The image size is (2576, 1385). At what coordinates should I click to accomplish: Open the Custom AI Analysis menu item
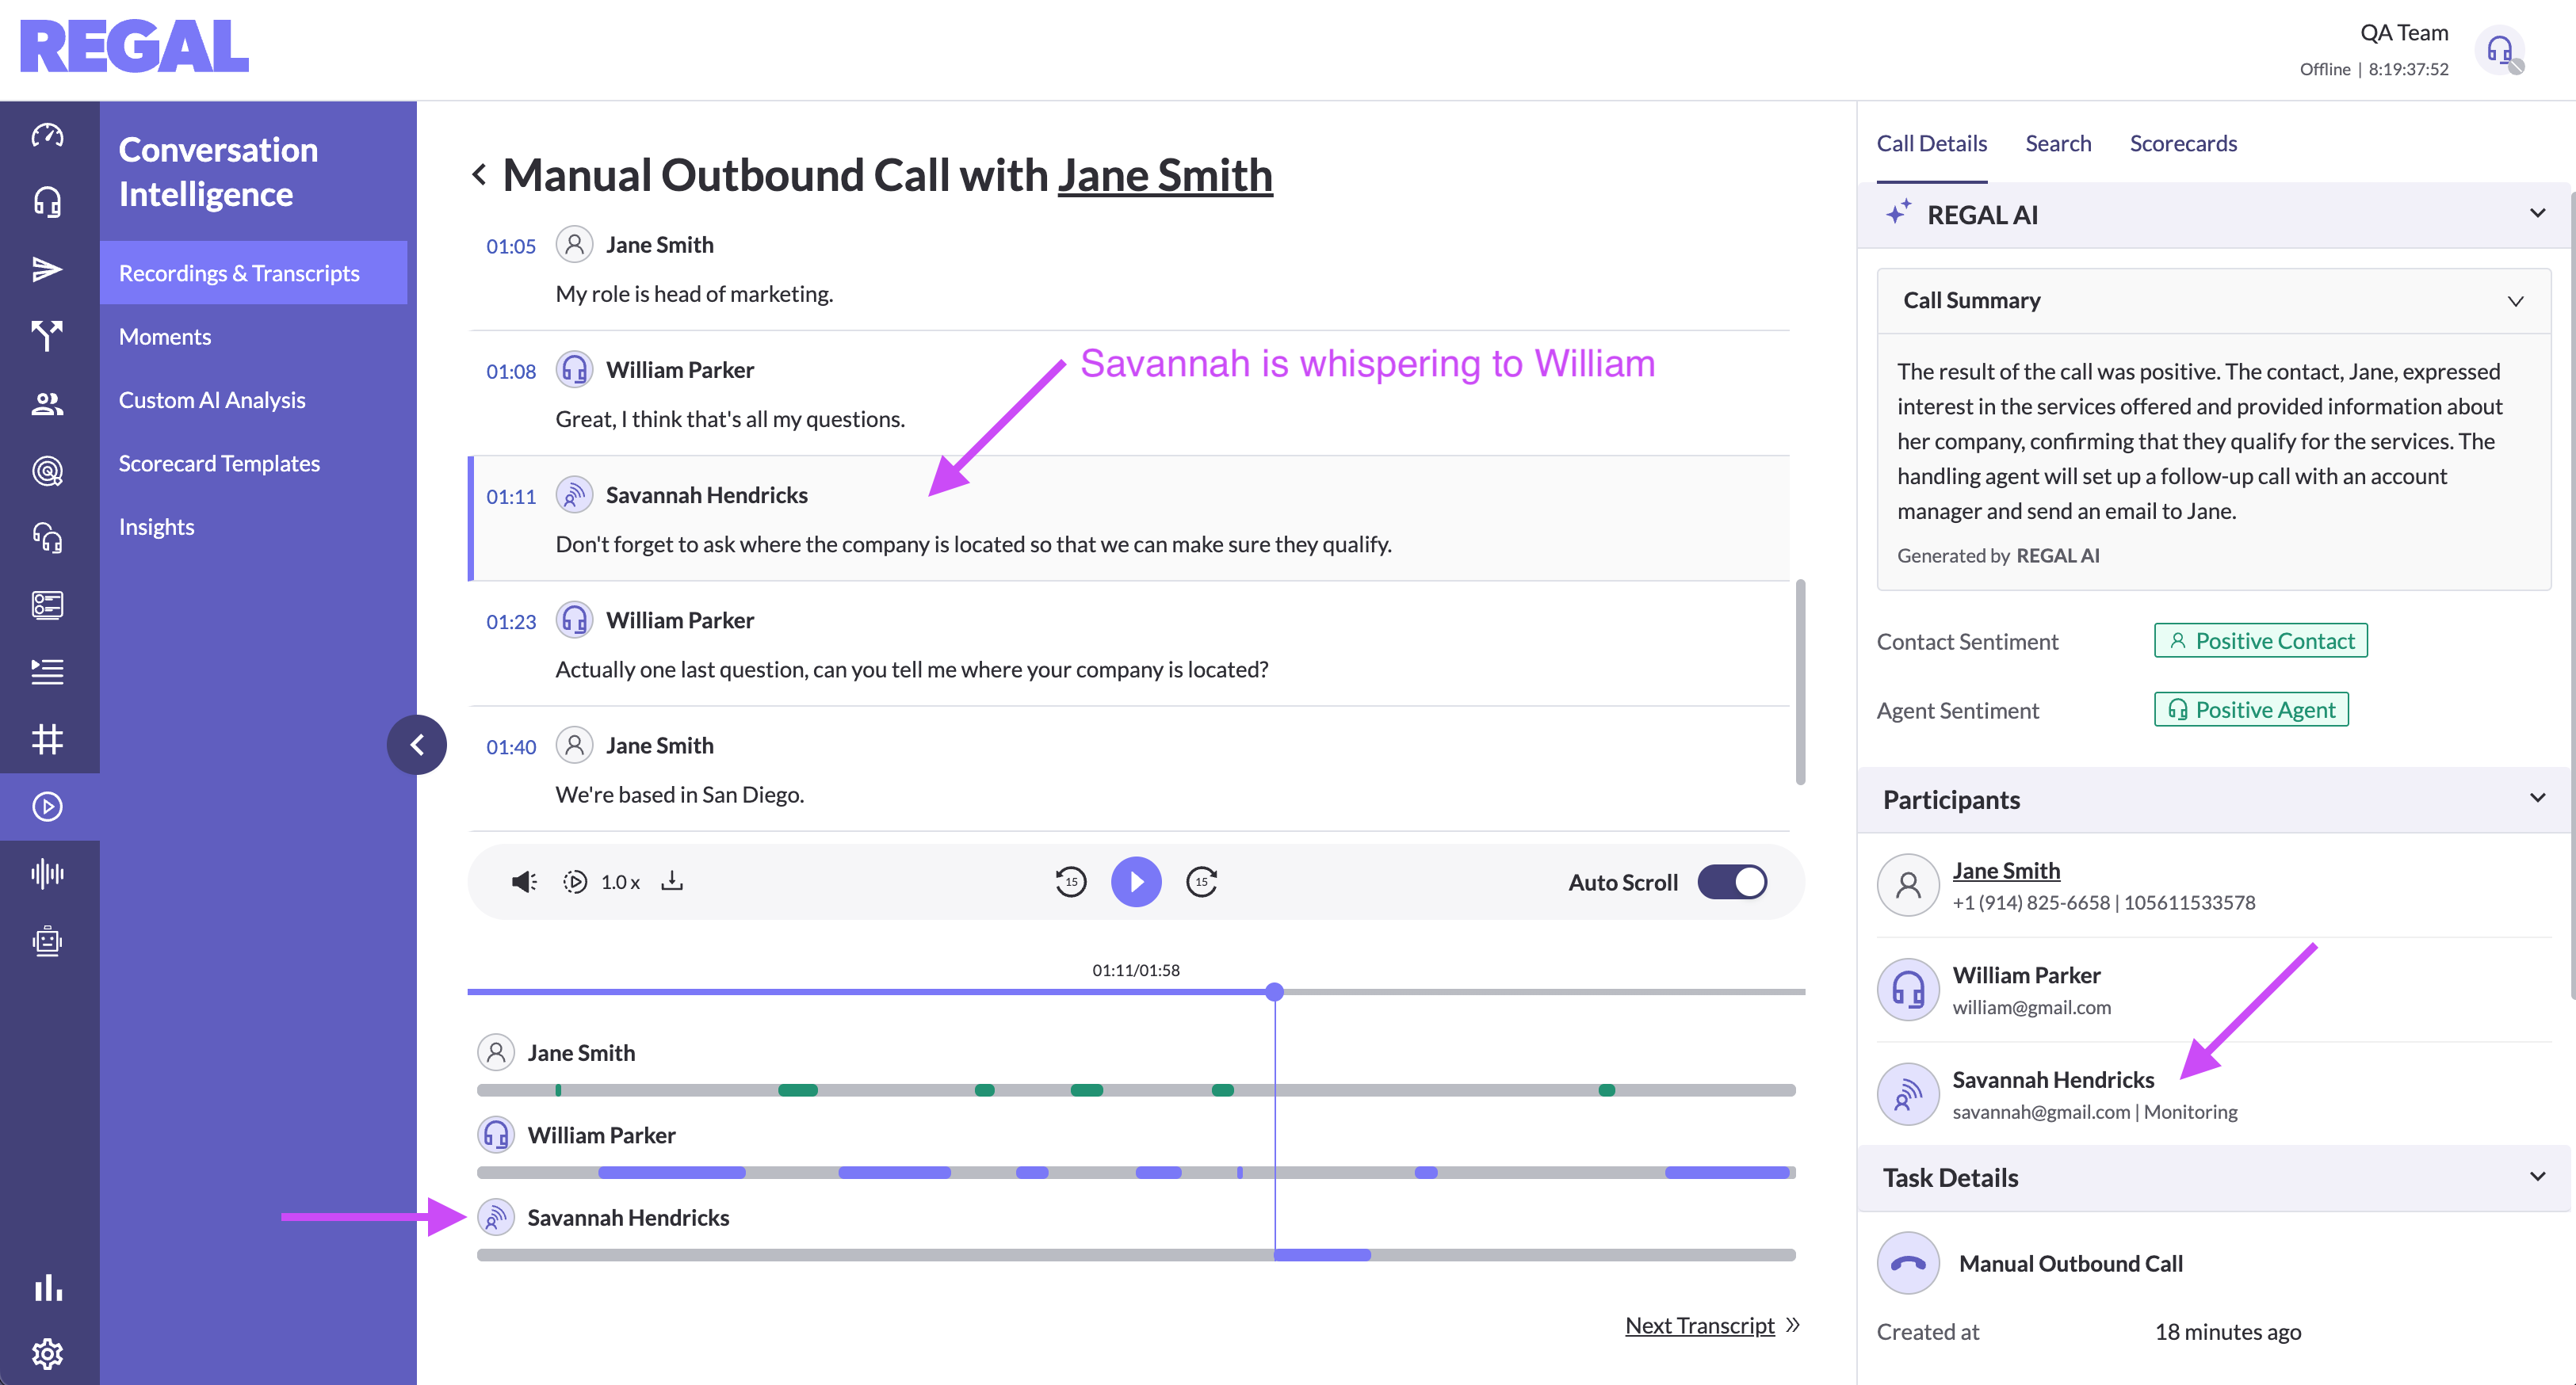(212, 400)
